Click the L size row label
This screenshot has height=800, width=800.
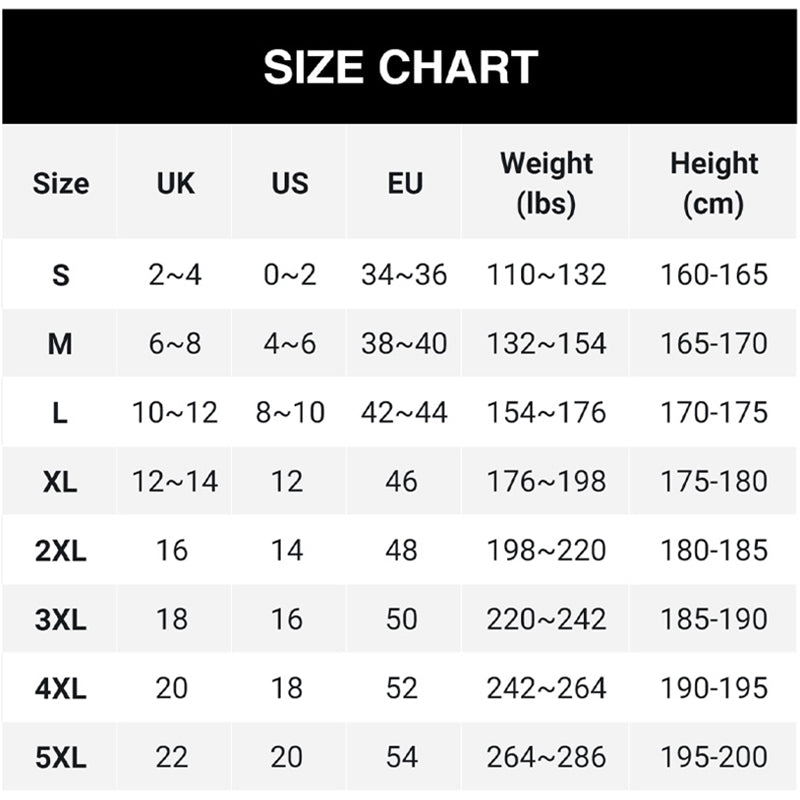click(60, 413)
